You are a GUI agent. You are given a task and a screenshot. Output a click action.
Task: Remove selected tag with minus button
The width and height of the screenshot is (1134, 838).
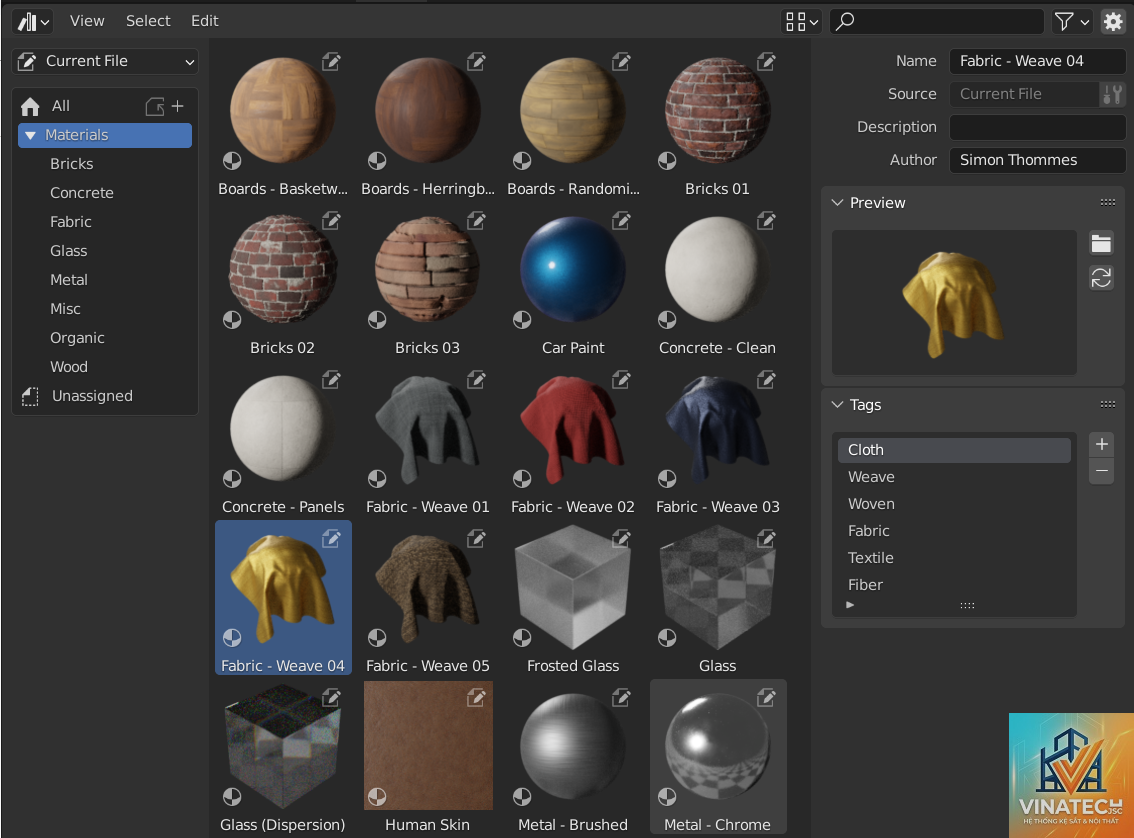point(1101,471)
